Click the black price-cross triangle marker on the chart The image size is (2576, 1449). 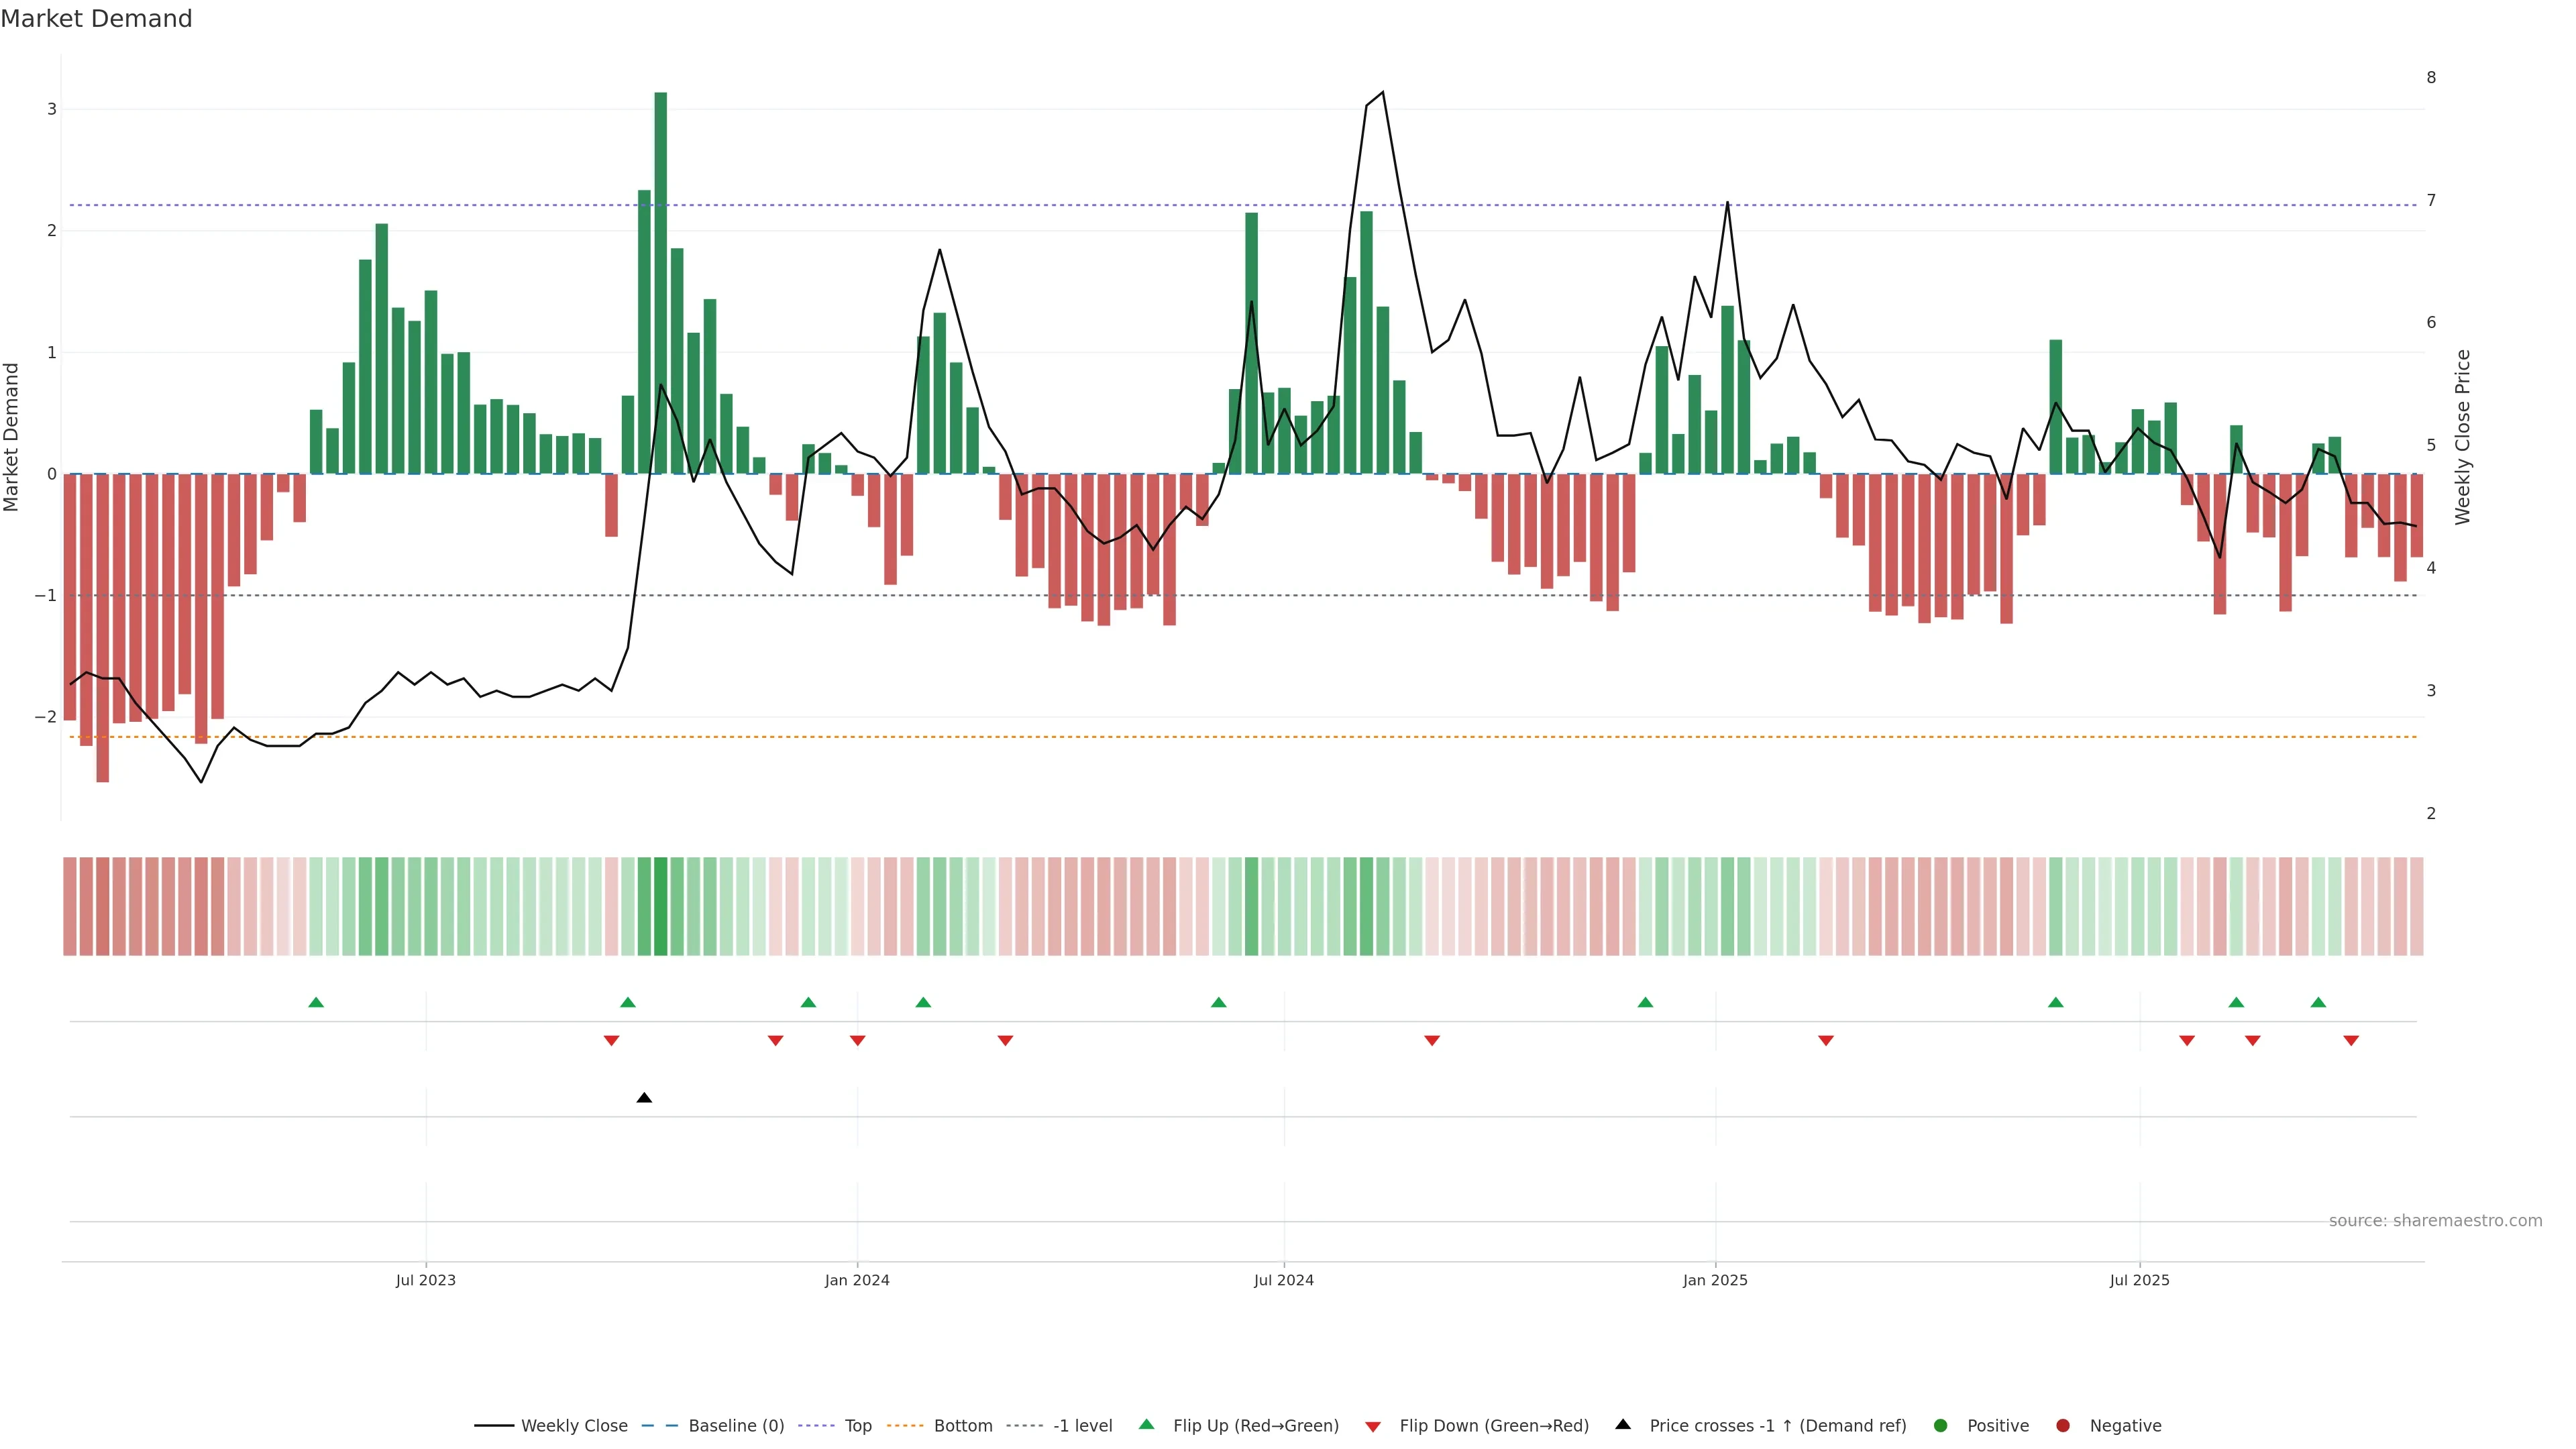(644, 1098)
